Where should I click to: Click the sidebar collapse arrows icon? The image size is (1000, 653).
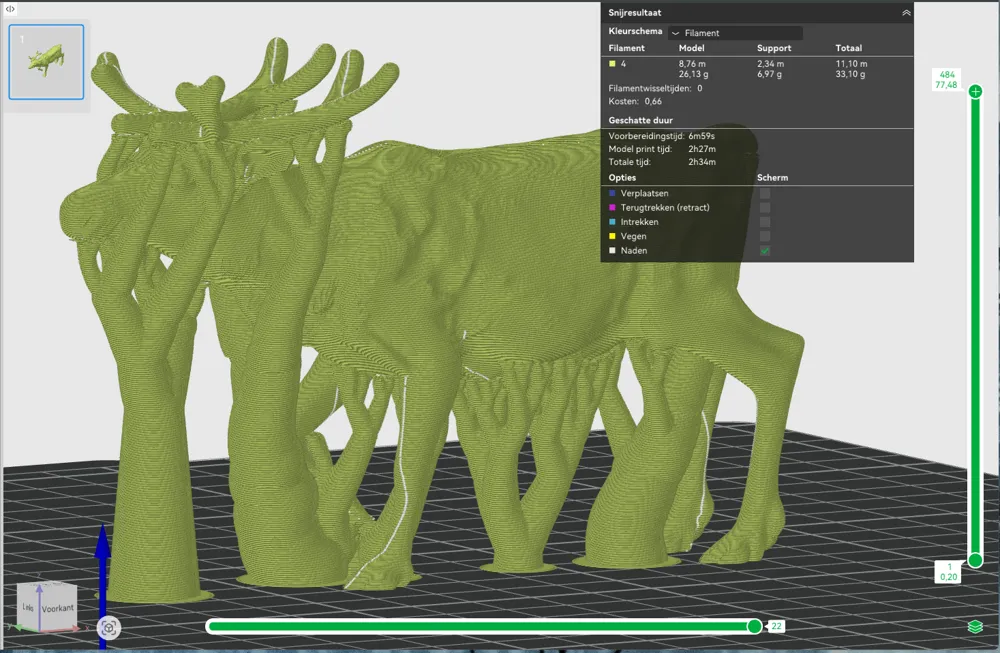point(10,9)
